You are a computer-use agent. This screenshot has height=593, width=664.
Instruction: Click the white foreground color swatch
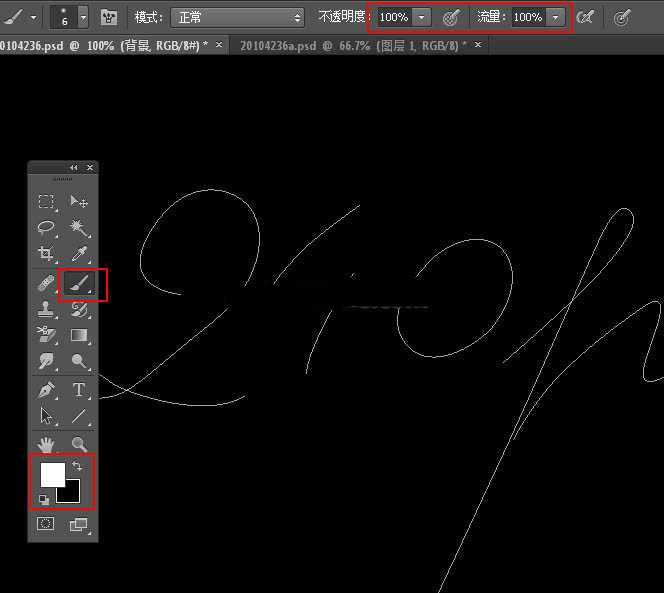point(50,473)
